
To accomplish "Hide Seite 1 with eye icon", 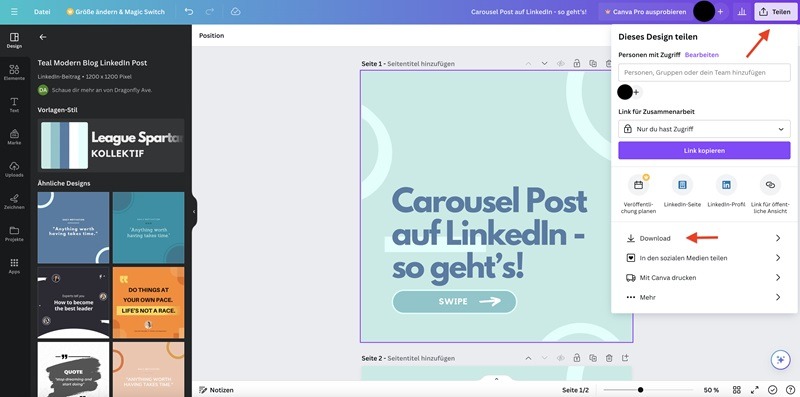I will tap(561, 64).
